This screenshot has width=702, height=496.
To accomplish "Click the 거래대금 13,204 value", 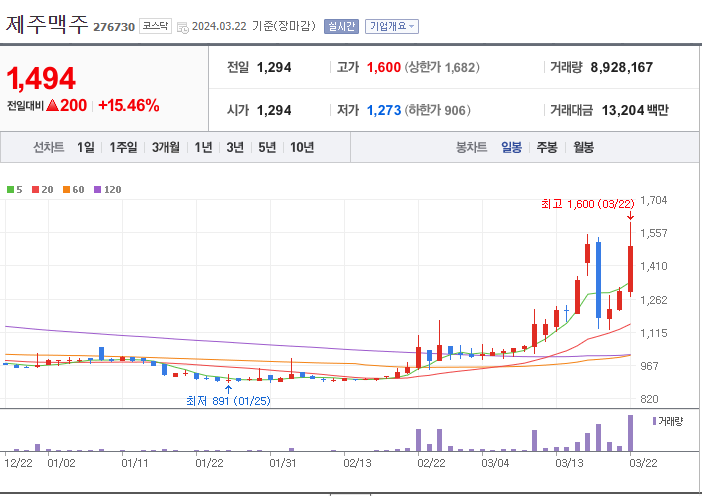I will pyautogui.click(x=621, y=110).
